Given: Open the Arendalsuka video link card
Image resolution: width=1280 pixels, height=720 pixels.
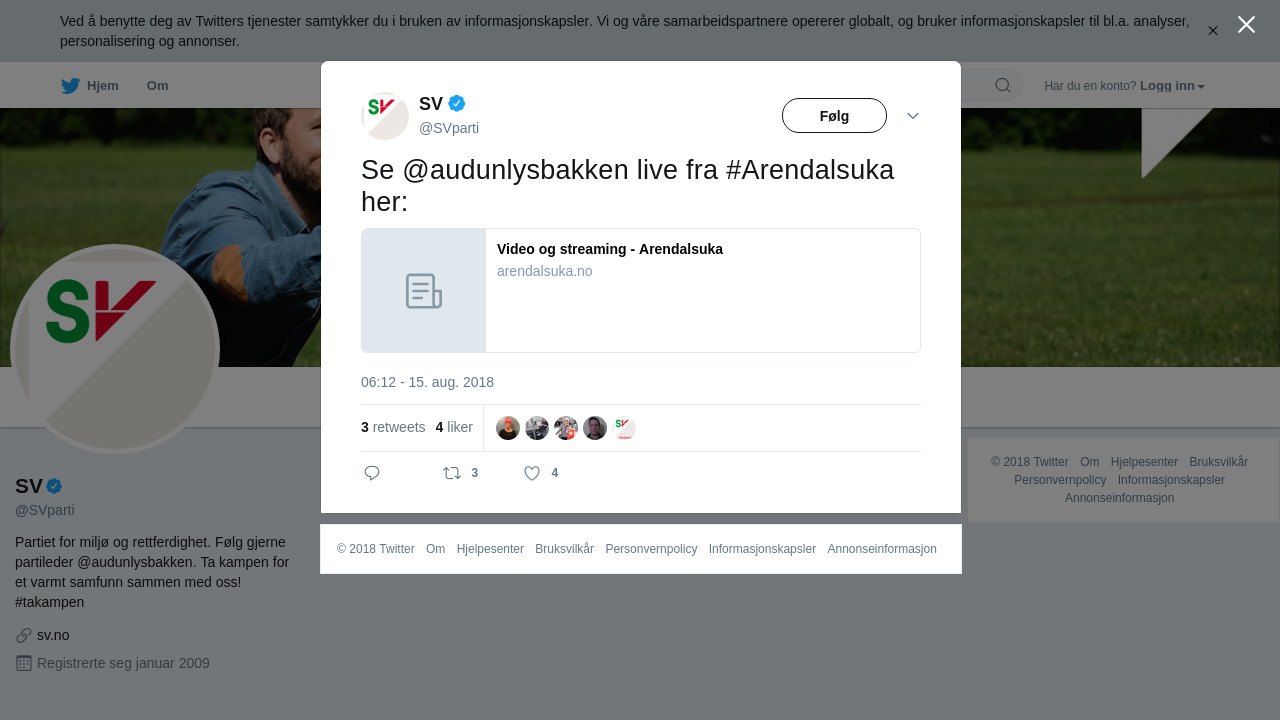Looking at the screenshot, I should 641,290.
